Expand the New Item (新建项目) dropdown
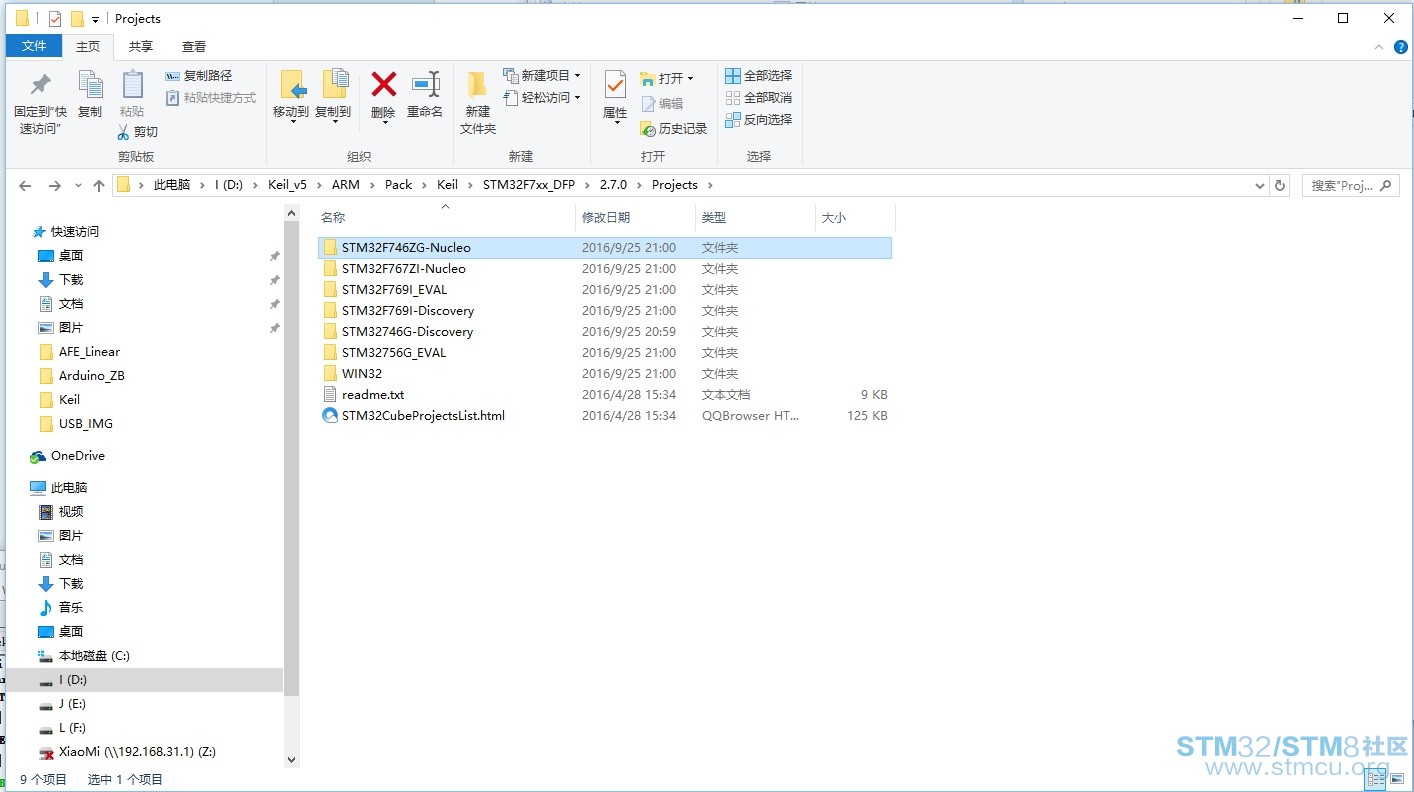The width and height of the screenshot is (1414, 792). [x=577, y=76]
